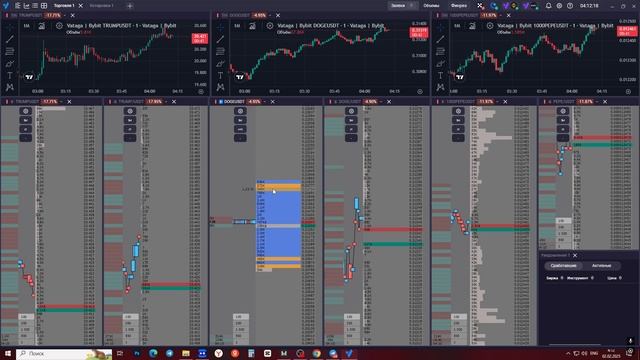Open Microsoft Edge from taskbar

pos(153,353)
